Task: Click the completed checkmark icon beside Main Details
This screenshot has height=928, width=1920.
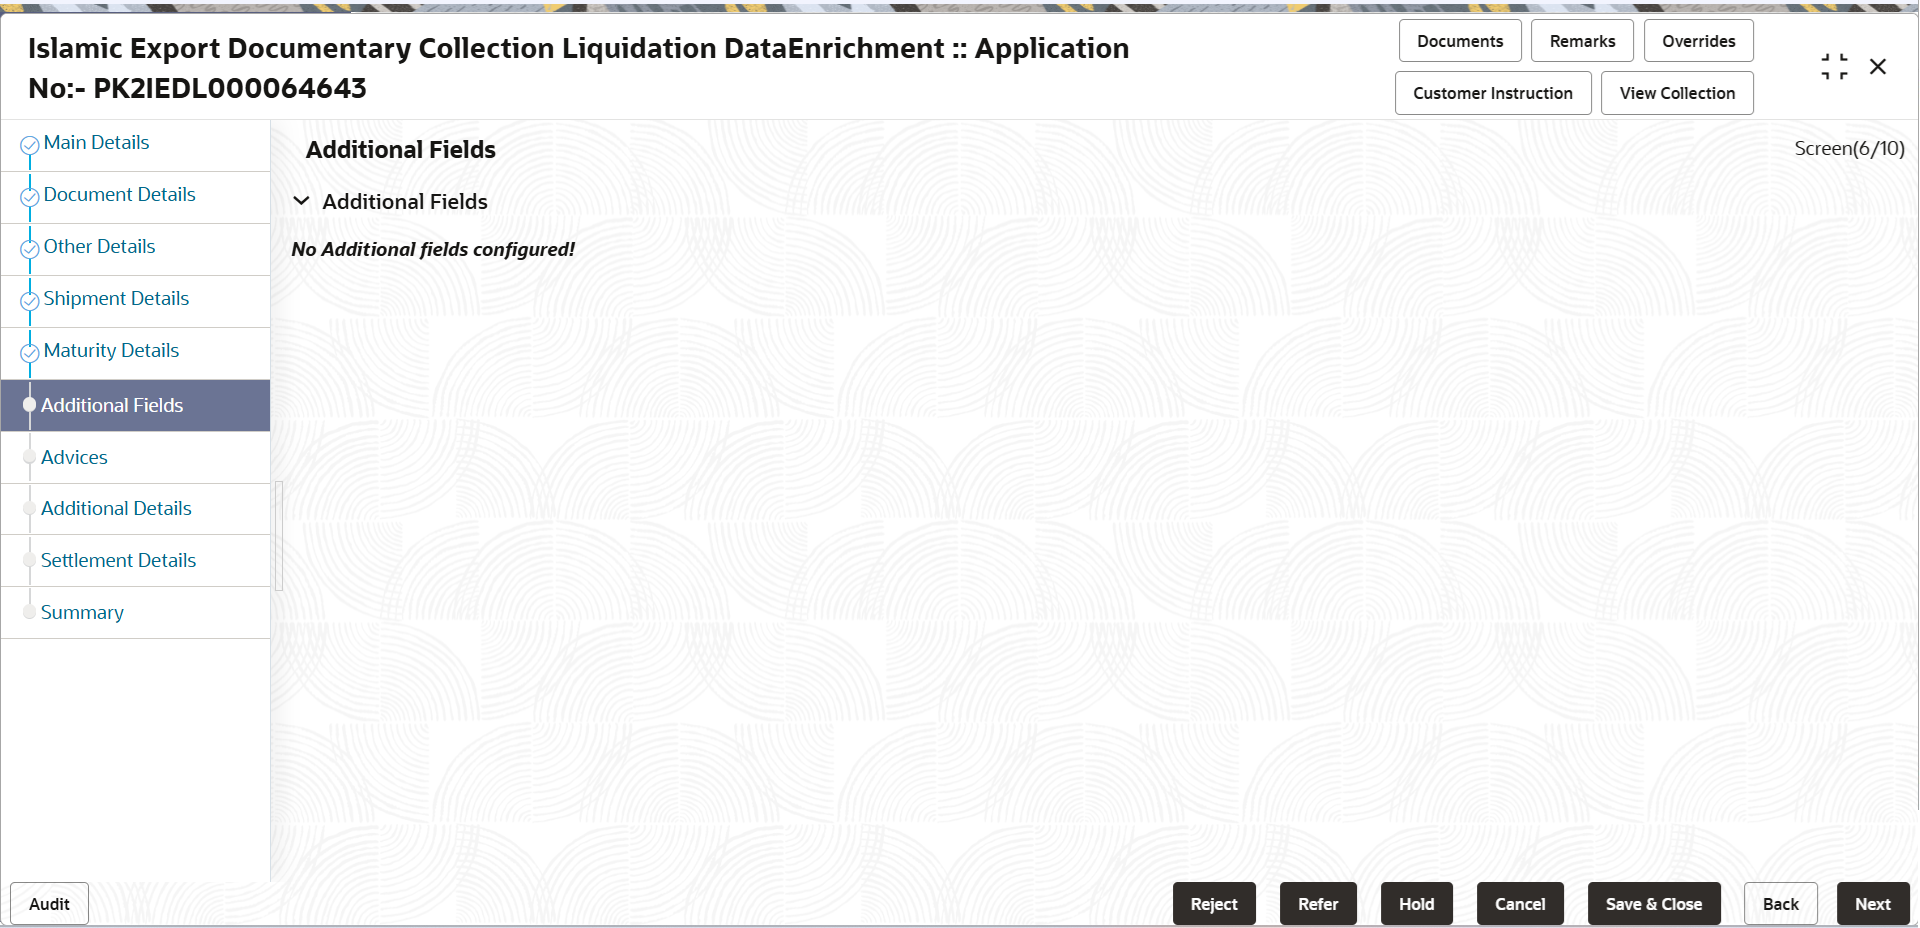Action: (x=29, y=142)
